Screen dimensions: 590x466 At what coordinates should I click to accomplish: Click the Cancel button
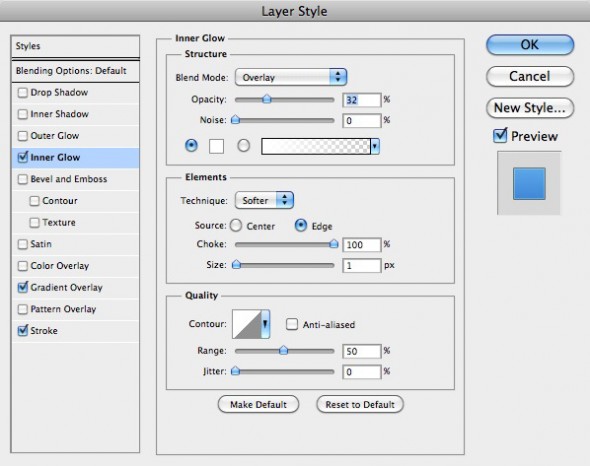pyautogui.click(x=530, y=76)
